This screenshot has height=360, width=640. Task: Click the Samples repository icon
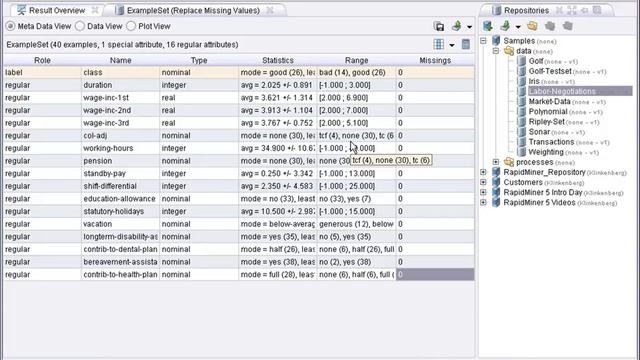coord(496,40)
